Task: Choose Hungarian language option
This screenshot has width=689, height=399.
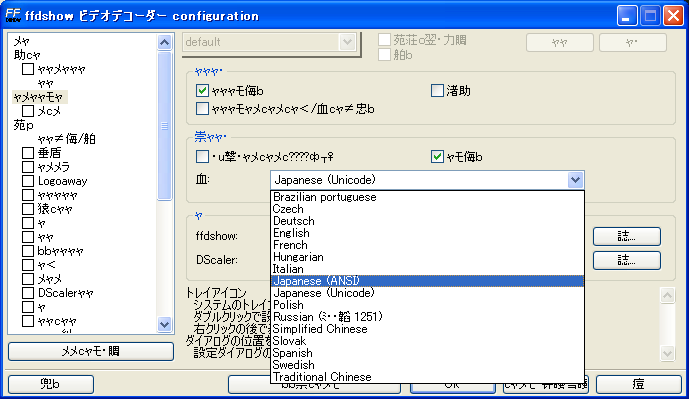Action: pos(427,257)
